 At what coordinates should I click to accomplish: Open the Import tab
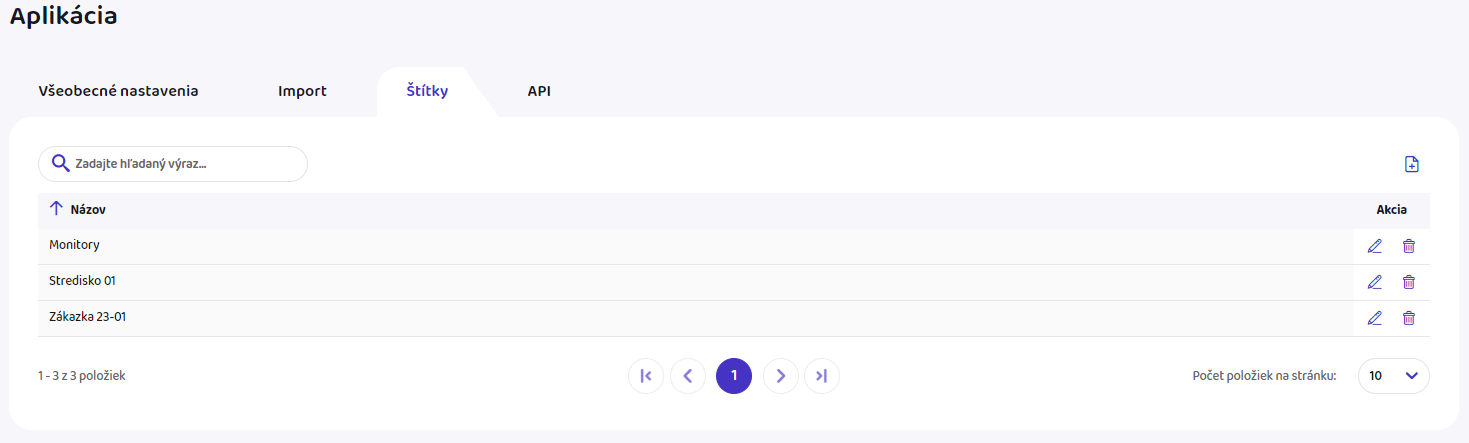[x=302, y=91]
